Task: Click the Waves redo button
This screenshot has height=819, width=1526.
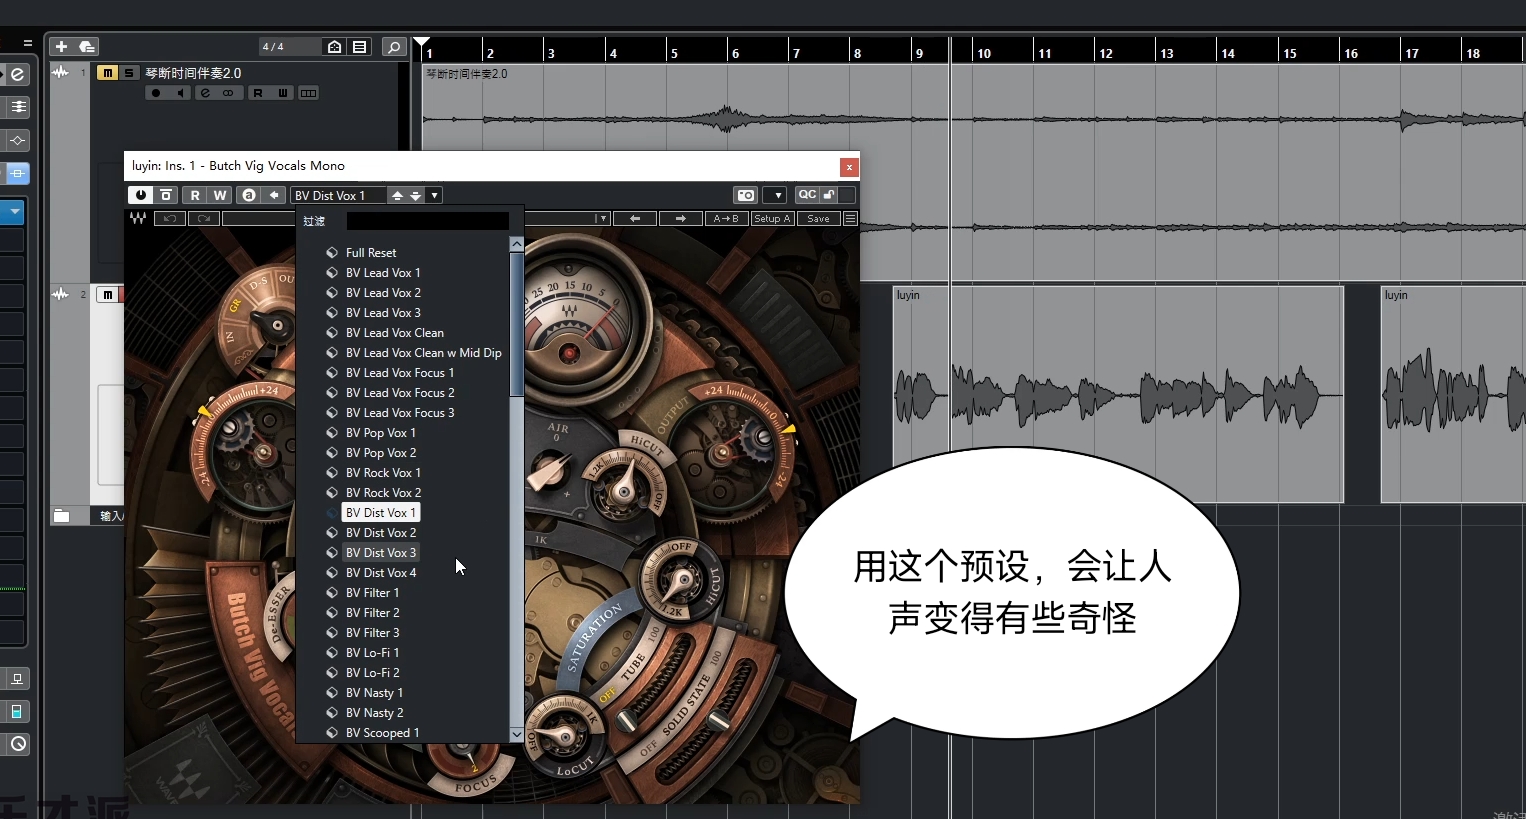Action: (204, 218)
